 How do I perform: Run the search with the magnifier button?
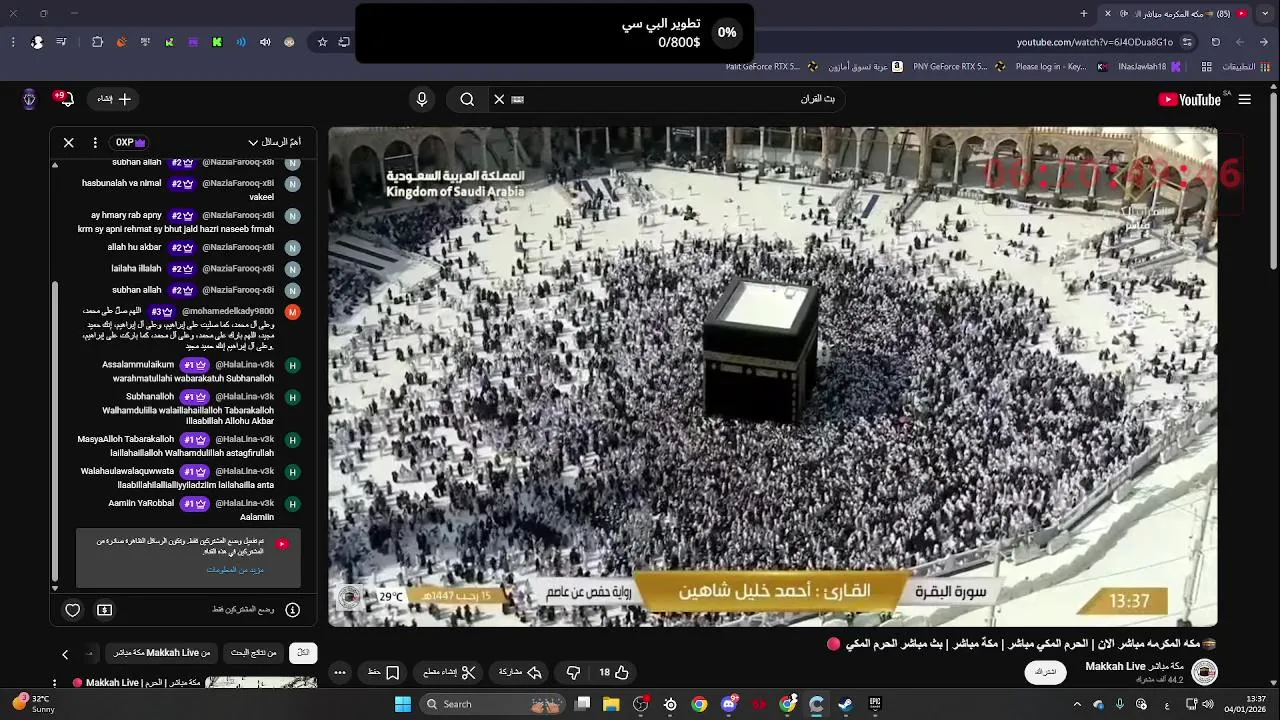(467, 99)
